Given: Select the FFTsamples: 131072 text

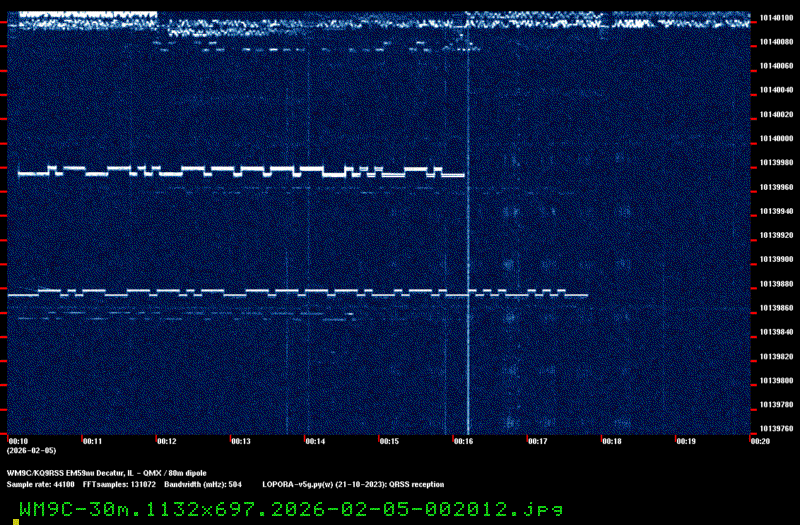Looking at the screenshot, I should coord(119,485).
